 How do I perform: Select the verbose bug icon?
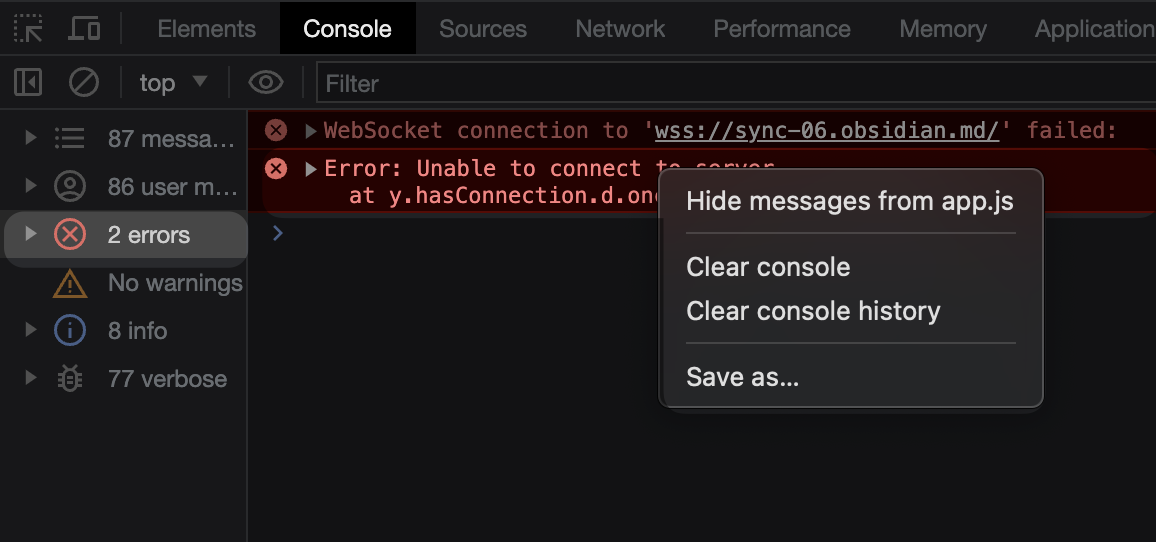click(69, 378)
